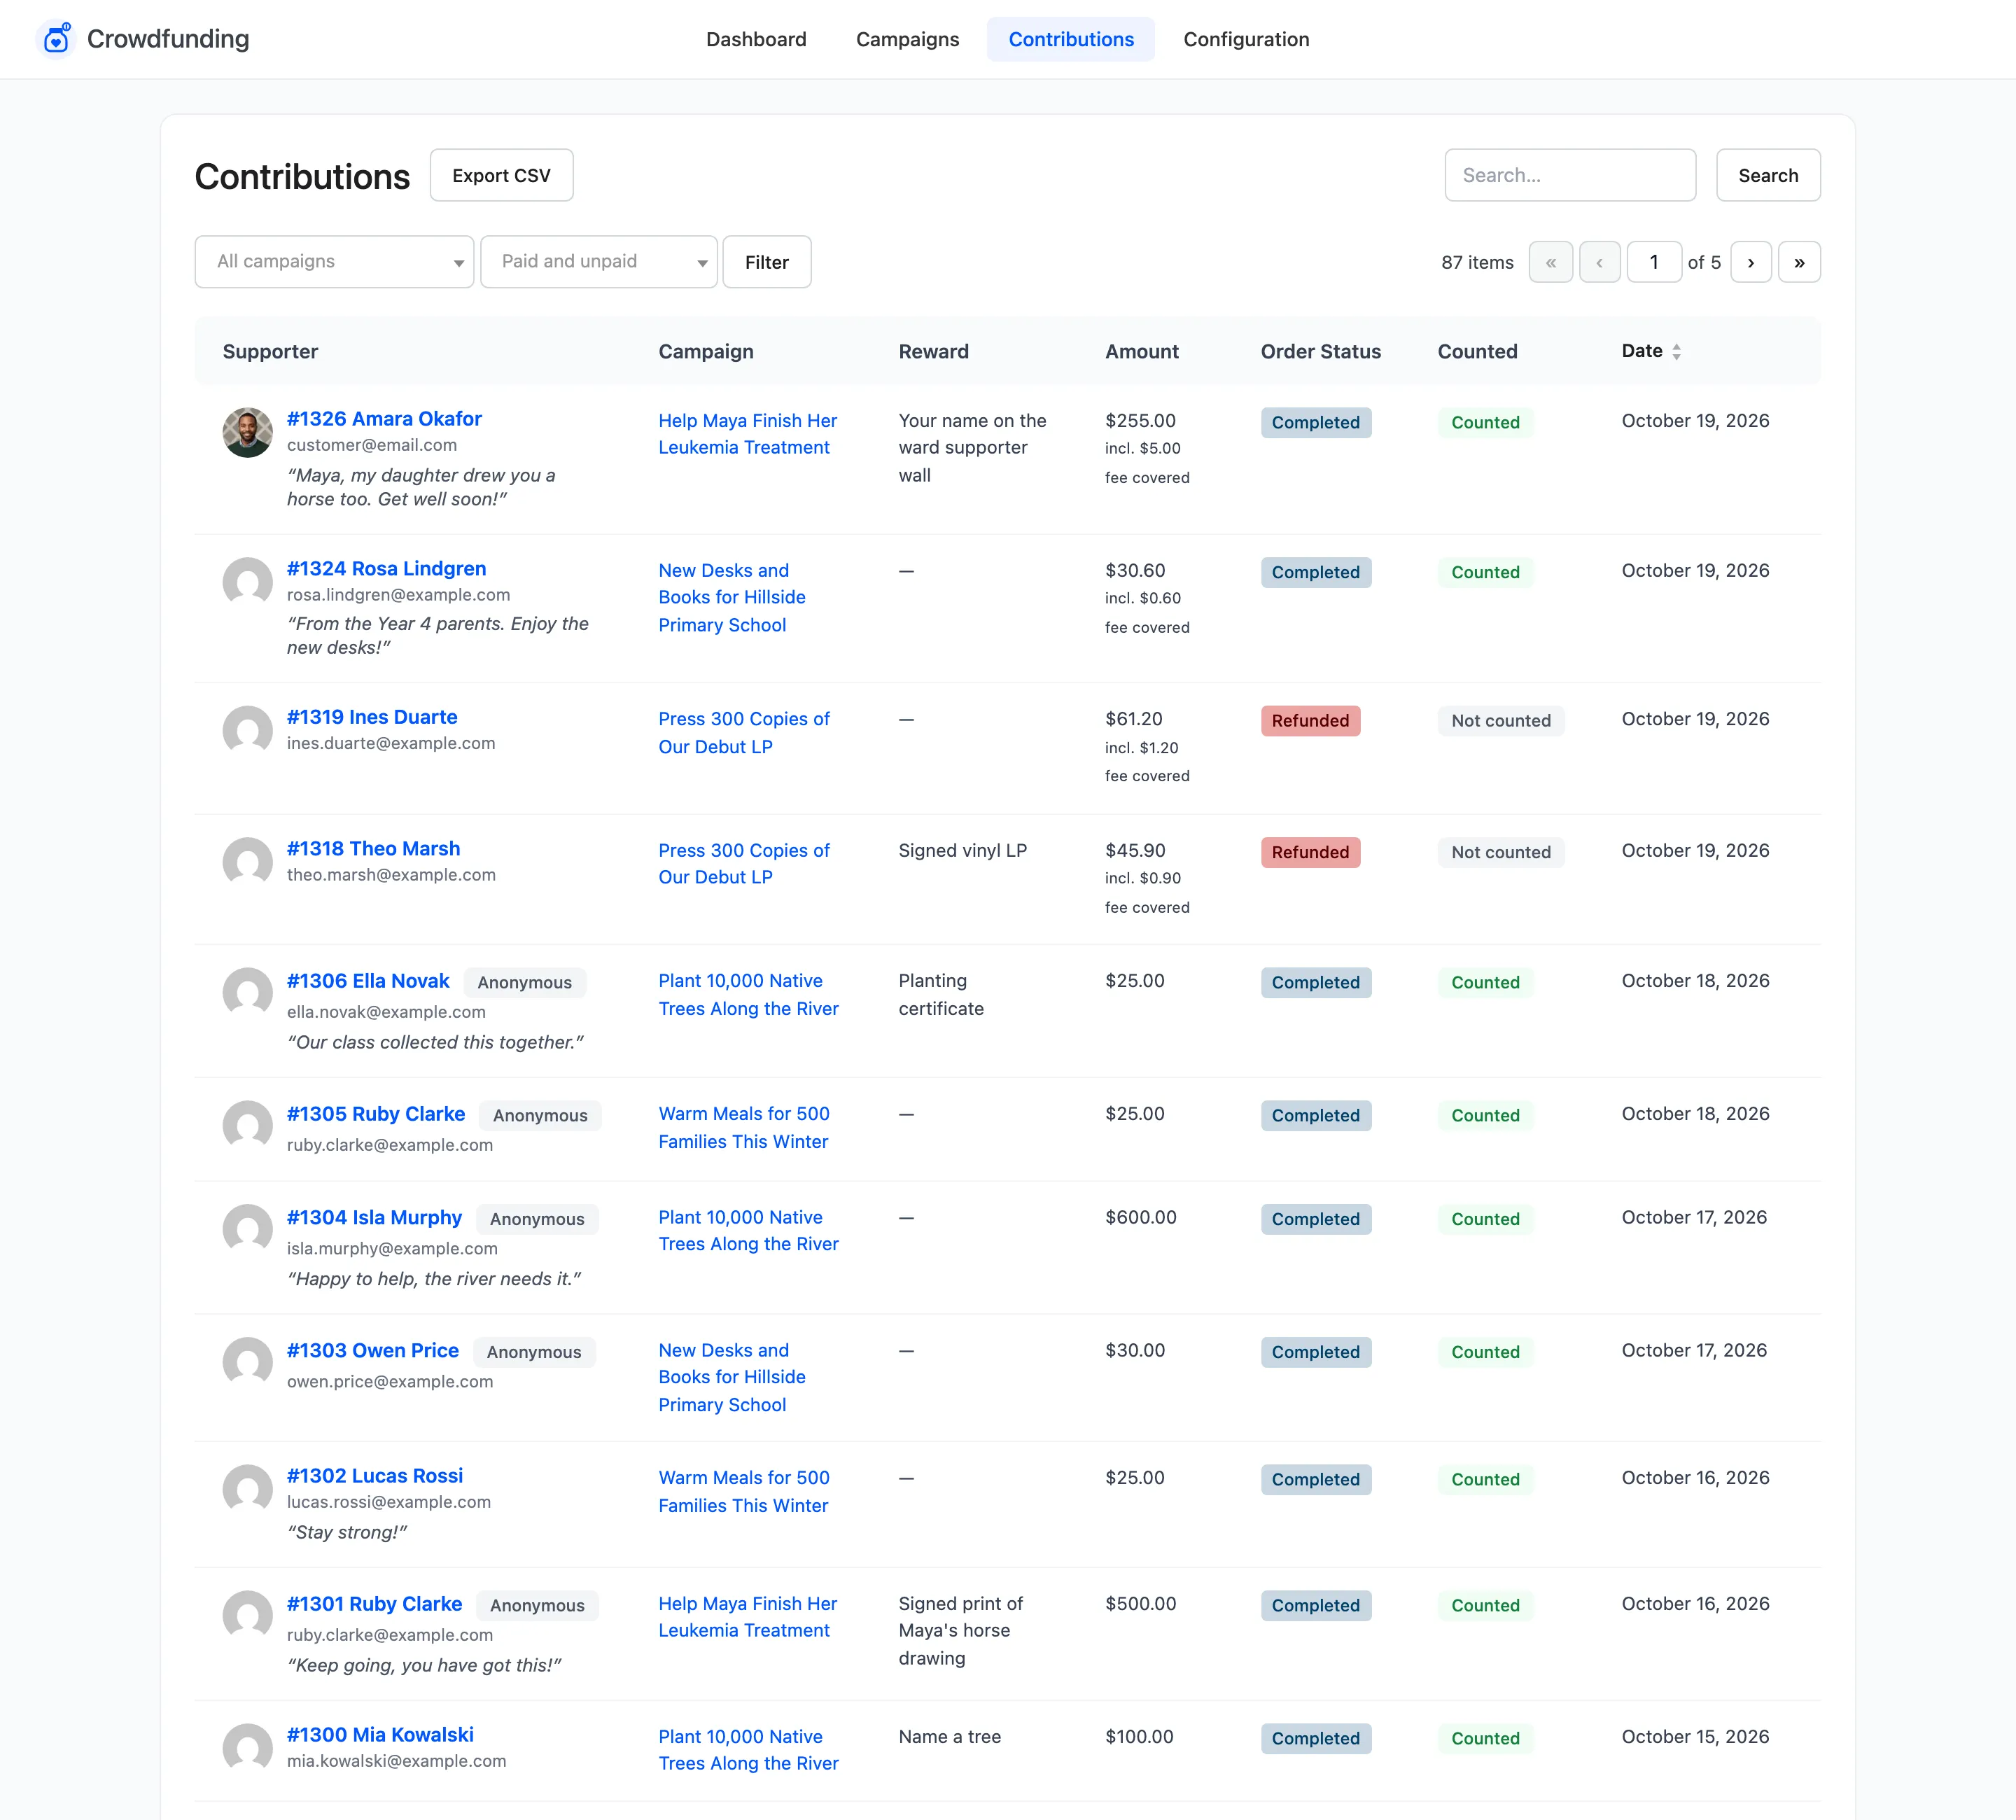Click Mia Kowalski's placeholder avatar
Screen dimensions: 2016x1820
click(x=247, y=1749)
